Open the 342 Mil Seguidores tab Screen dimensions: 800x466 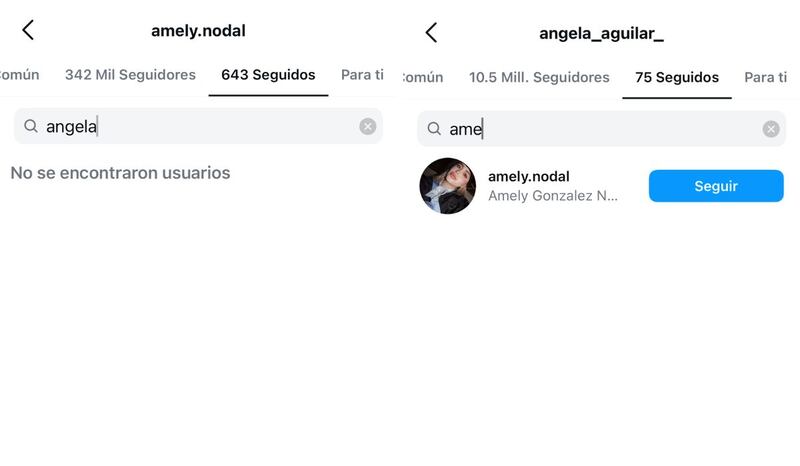130,75
